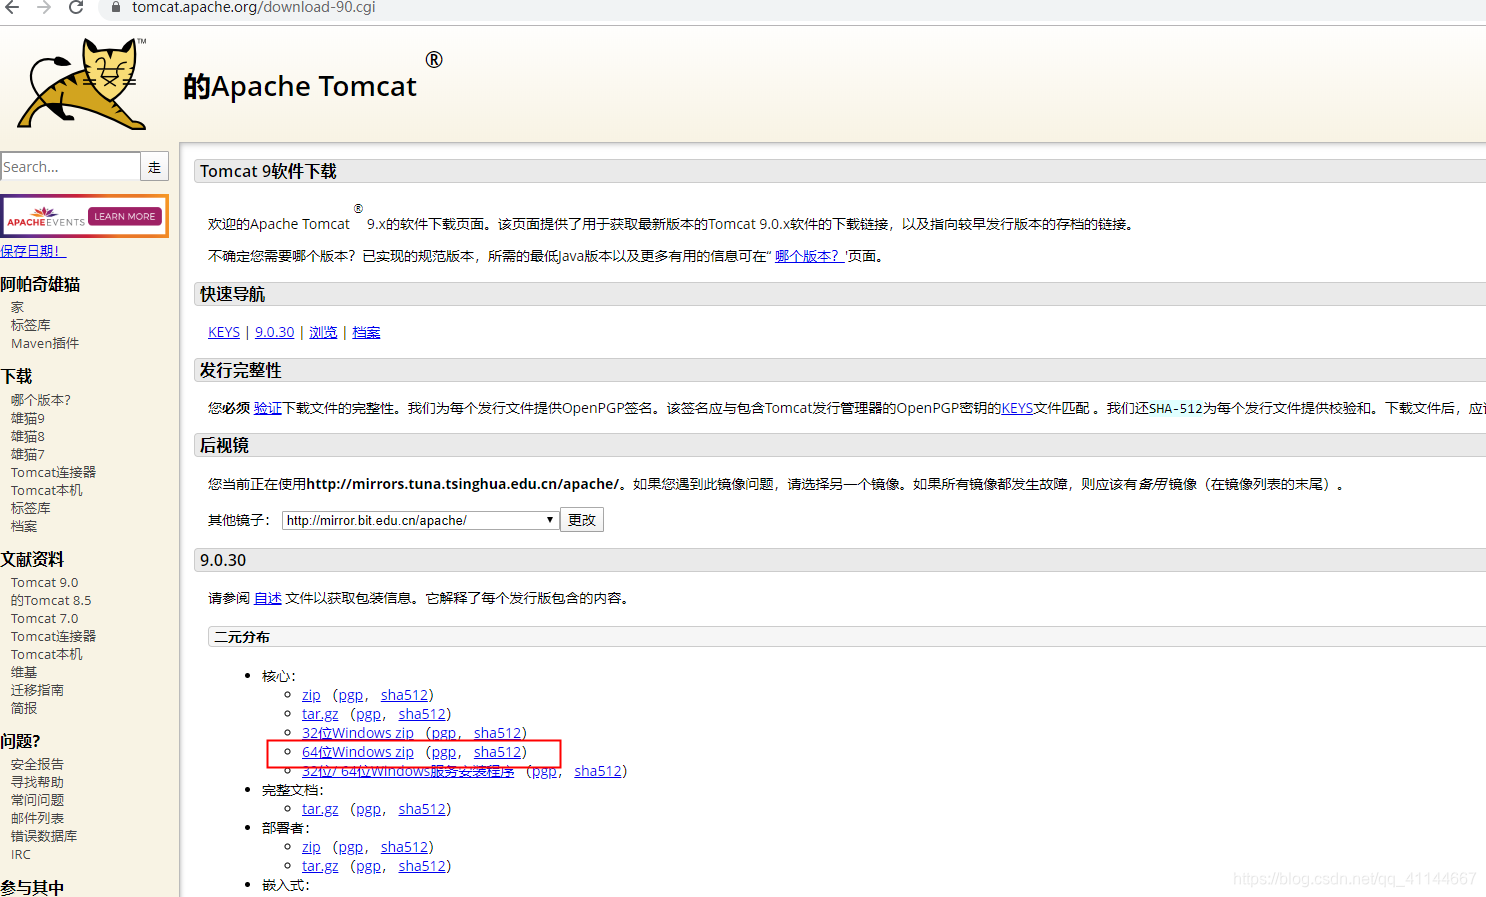Download 部署者 zip package

(x=311, y=847)
